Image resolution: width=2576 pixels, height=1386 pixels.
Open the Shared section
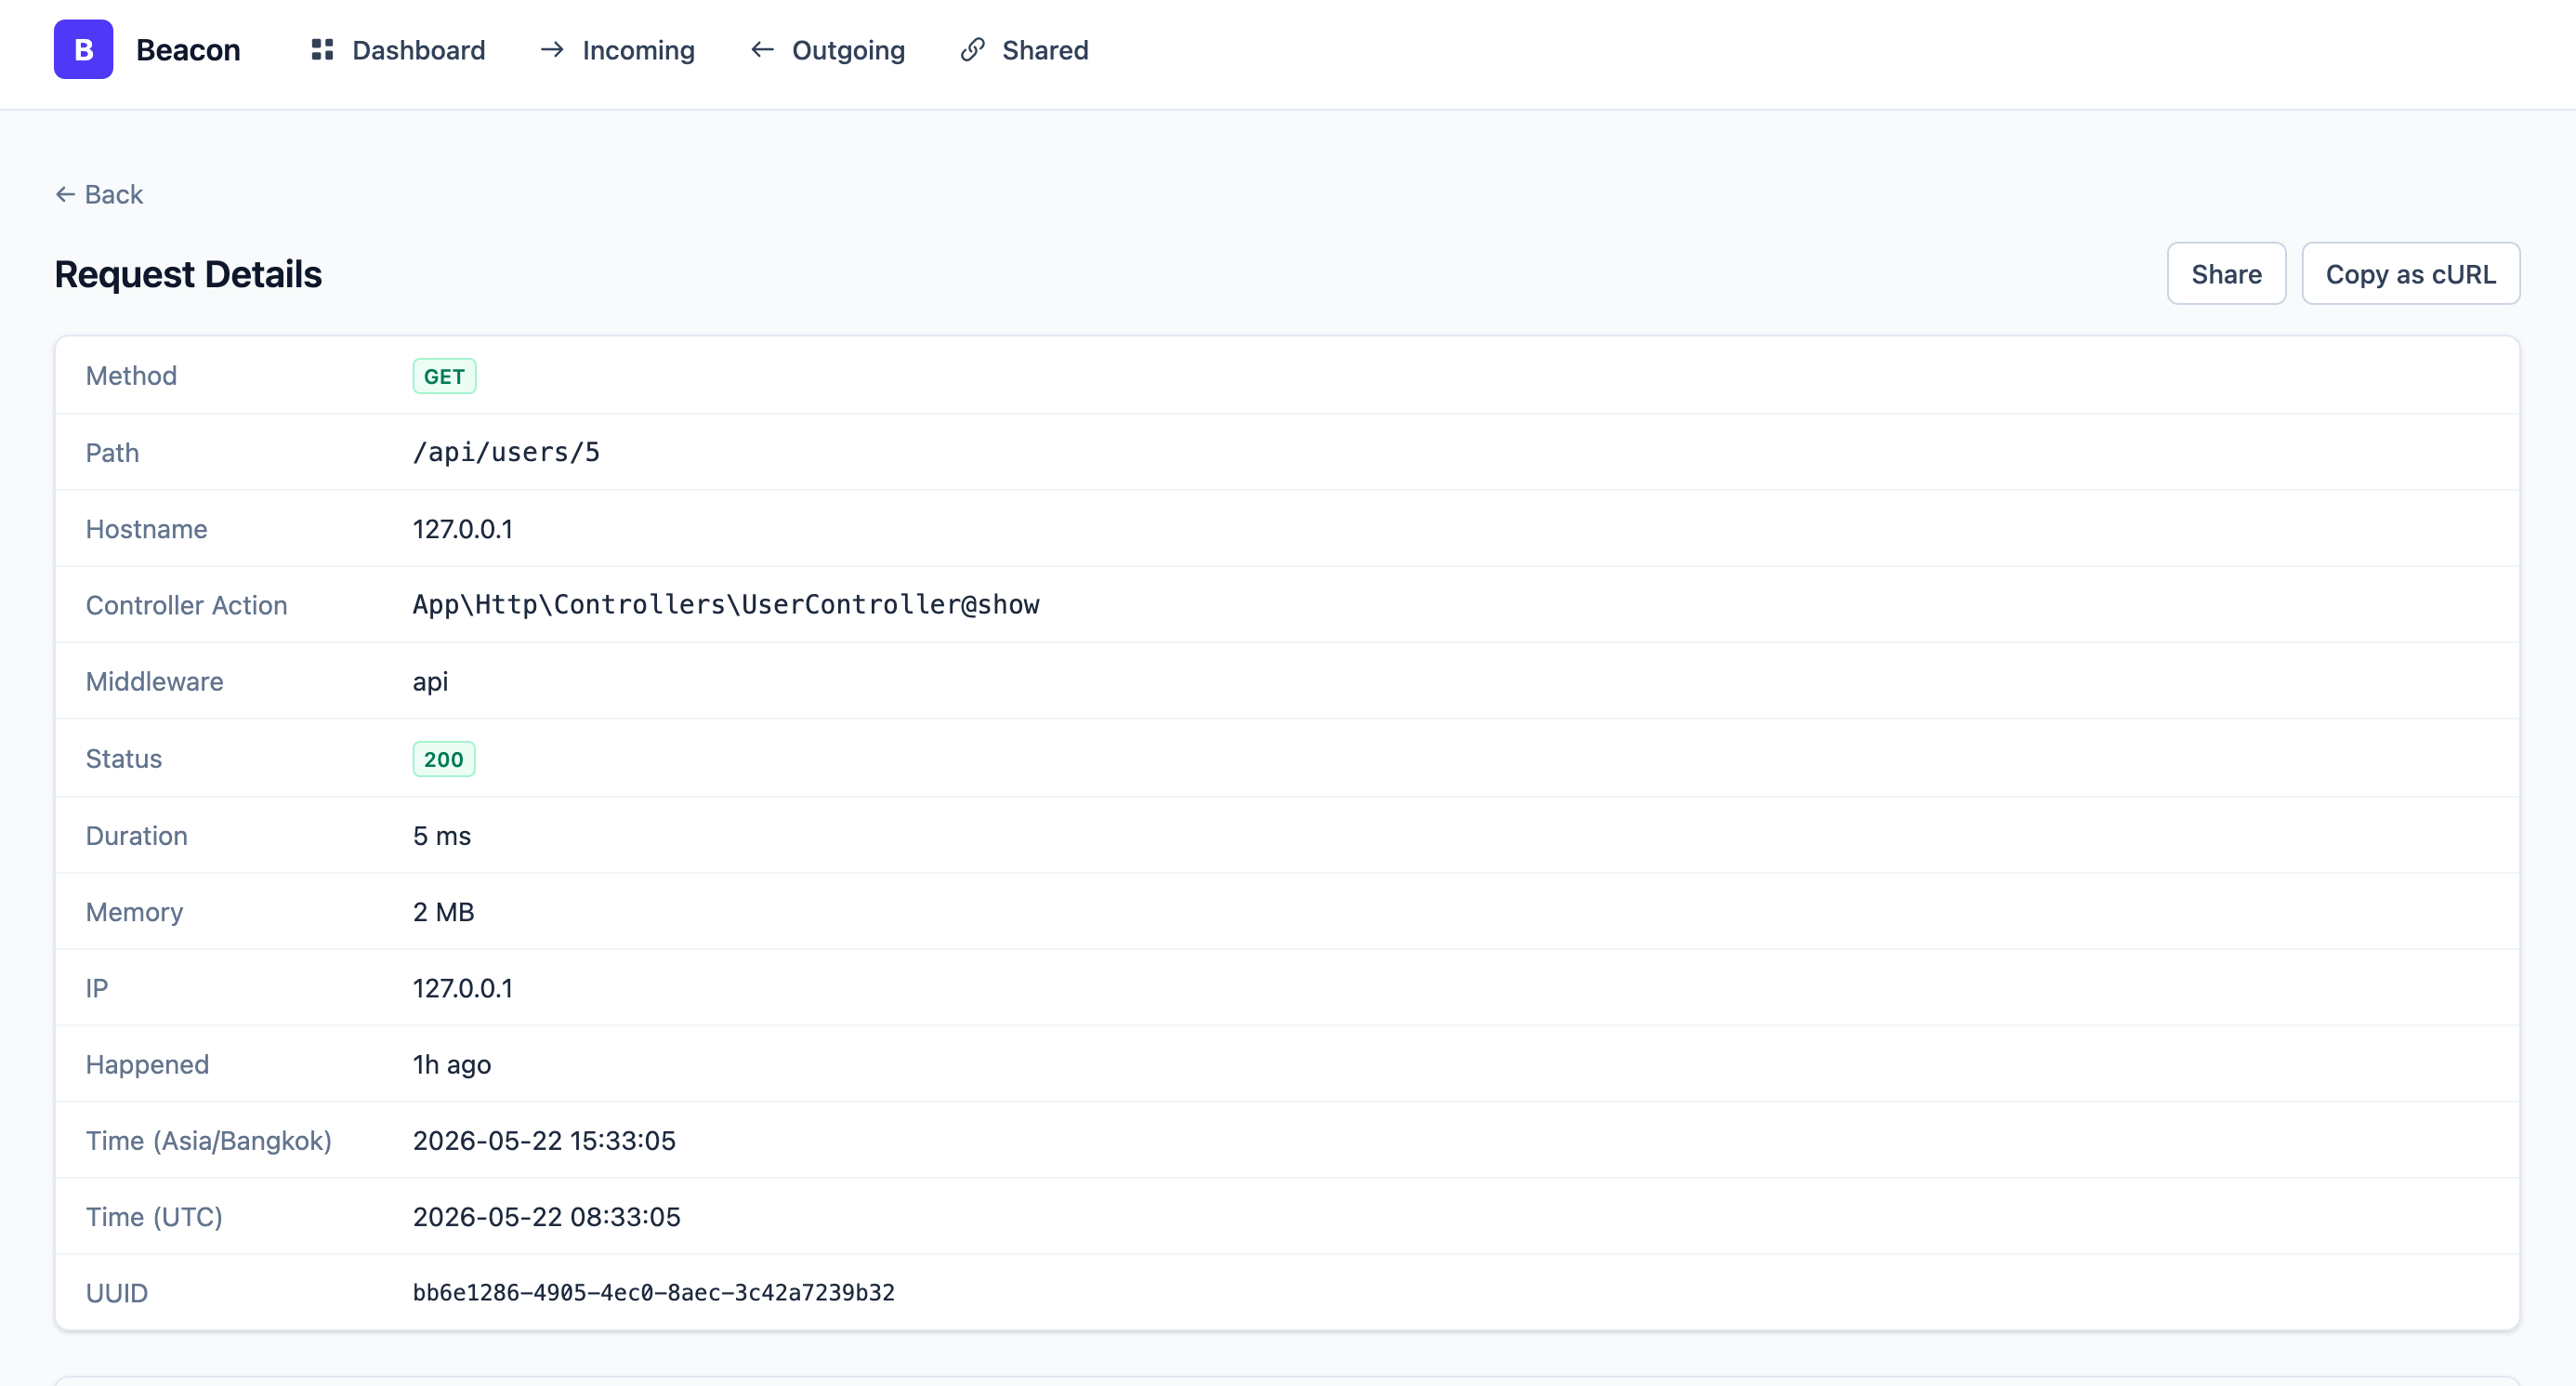(1024, 49)
